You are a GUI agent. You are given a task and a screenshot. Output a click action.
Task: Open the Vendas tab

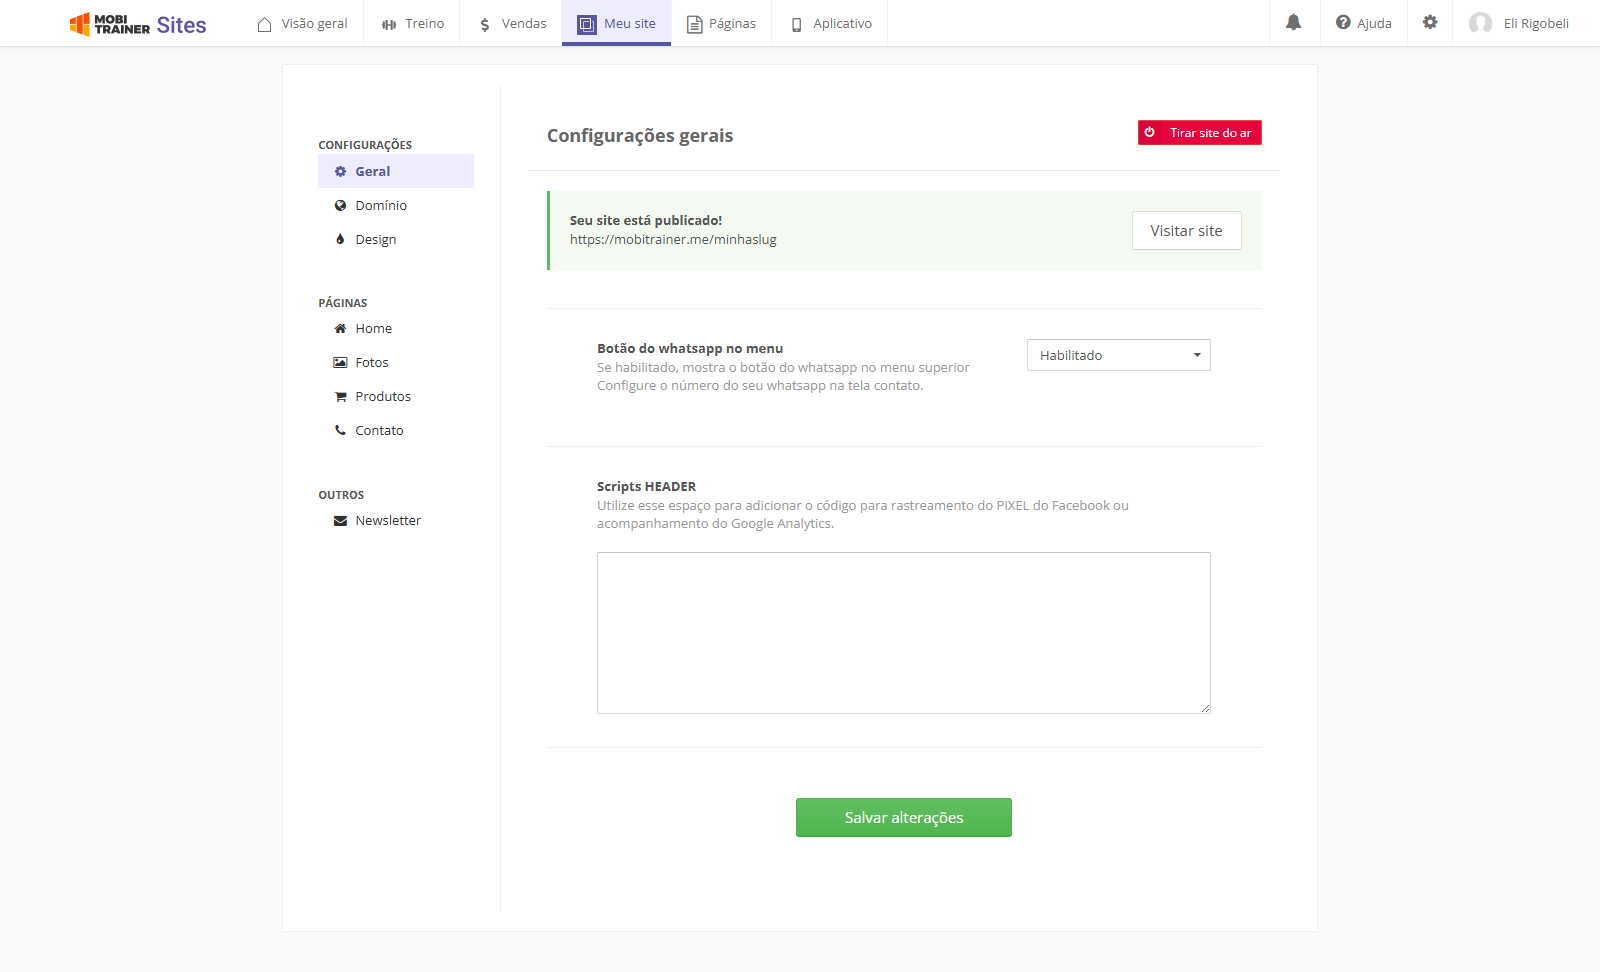512,23
